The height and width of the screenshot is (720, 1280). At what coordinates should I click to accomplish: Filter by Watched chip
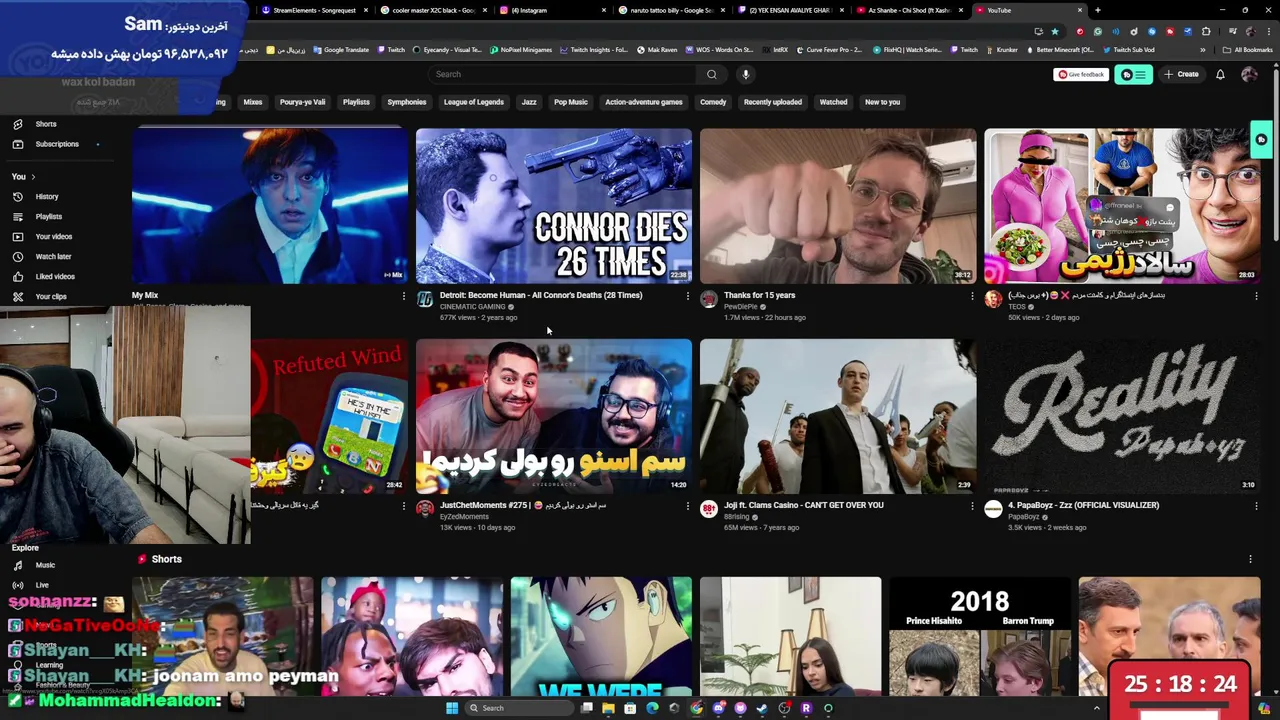(833, 102)
